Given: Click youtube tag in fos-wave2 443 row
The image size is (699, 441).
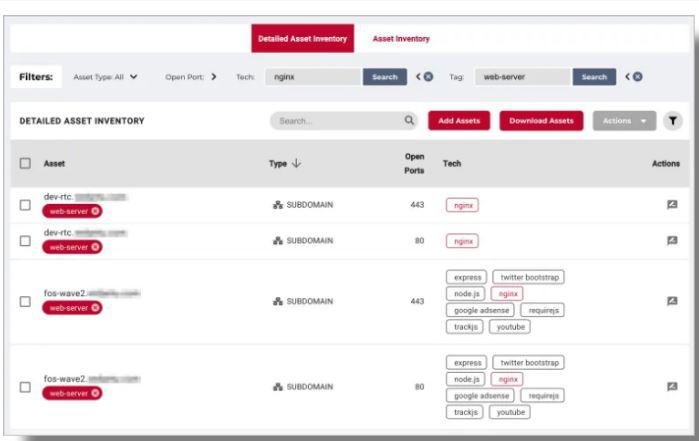Looking at the screenshot, I should pos(510,327).
